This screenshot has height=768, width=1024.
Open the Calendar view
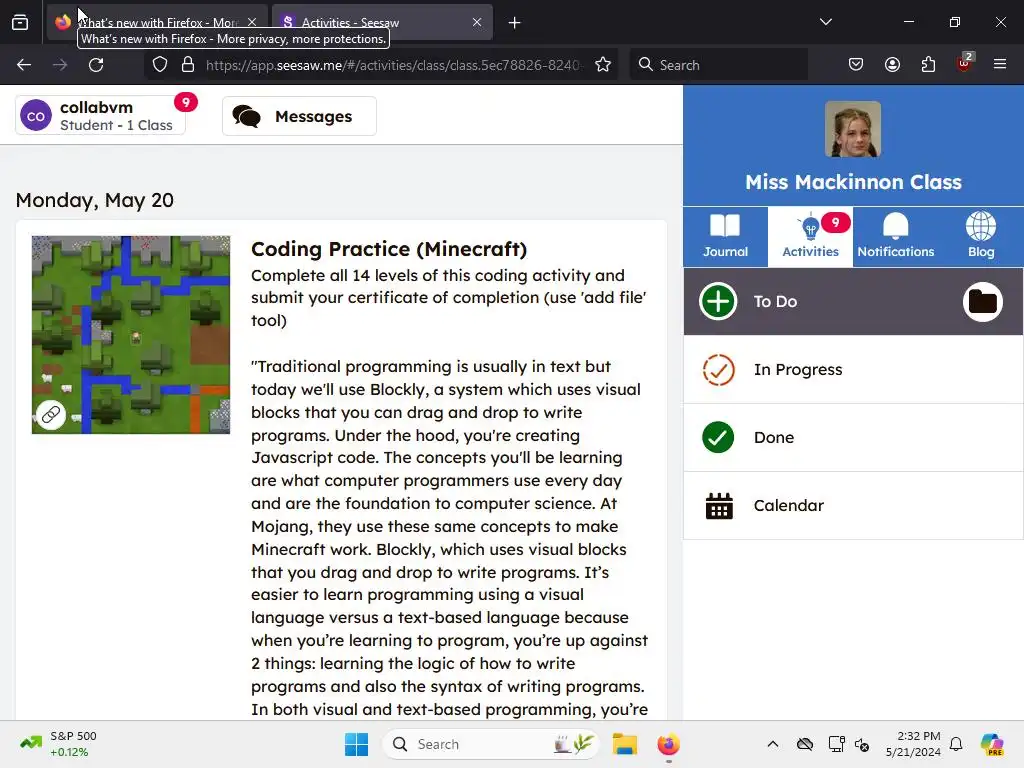point(853,505)
